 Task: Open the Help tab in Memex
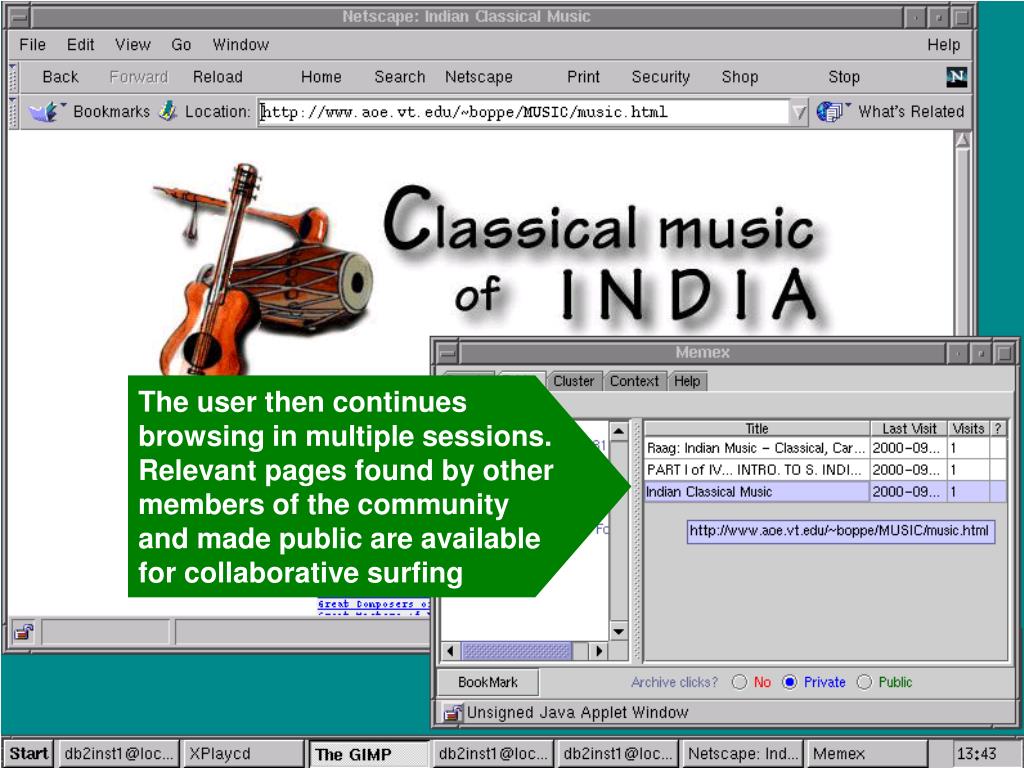coord(687,381)
